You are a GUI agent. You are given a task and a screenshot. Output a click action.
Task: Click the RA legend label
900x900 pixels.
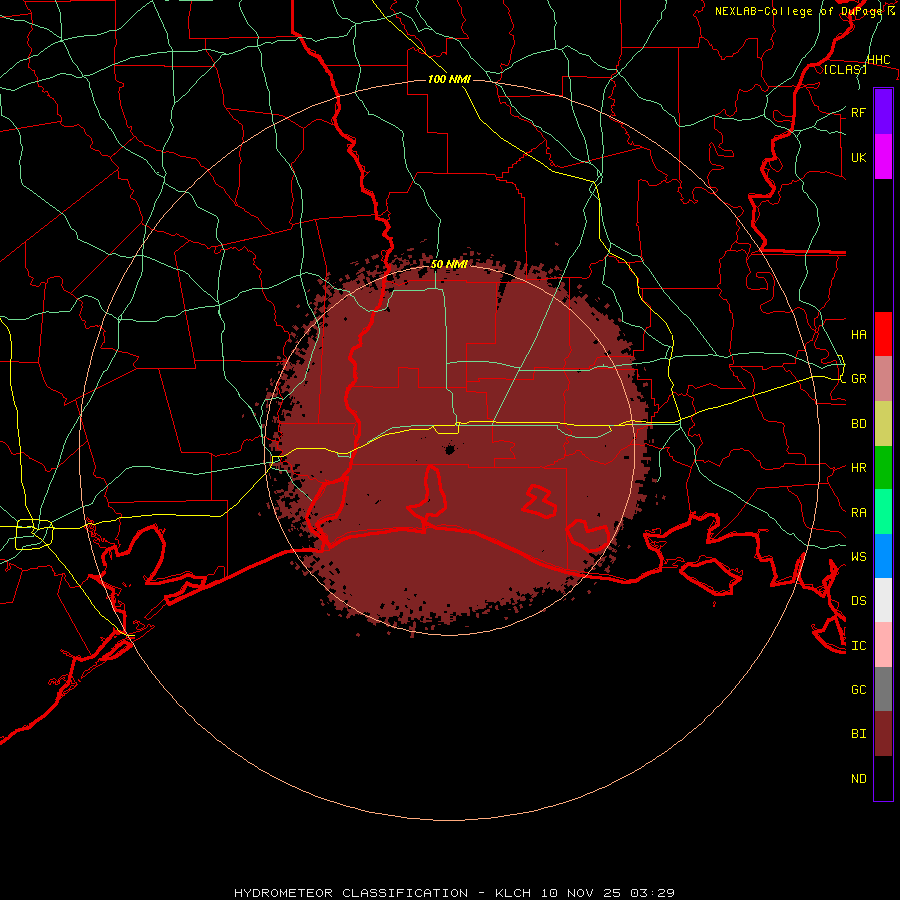(x=858, y=513)
